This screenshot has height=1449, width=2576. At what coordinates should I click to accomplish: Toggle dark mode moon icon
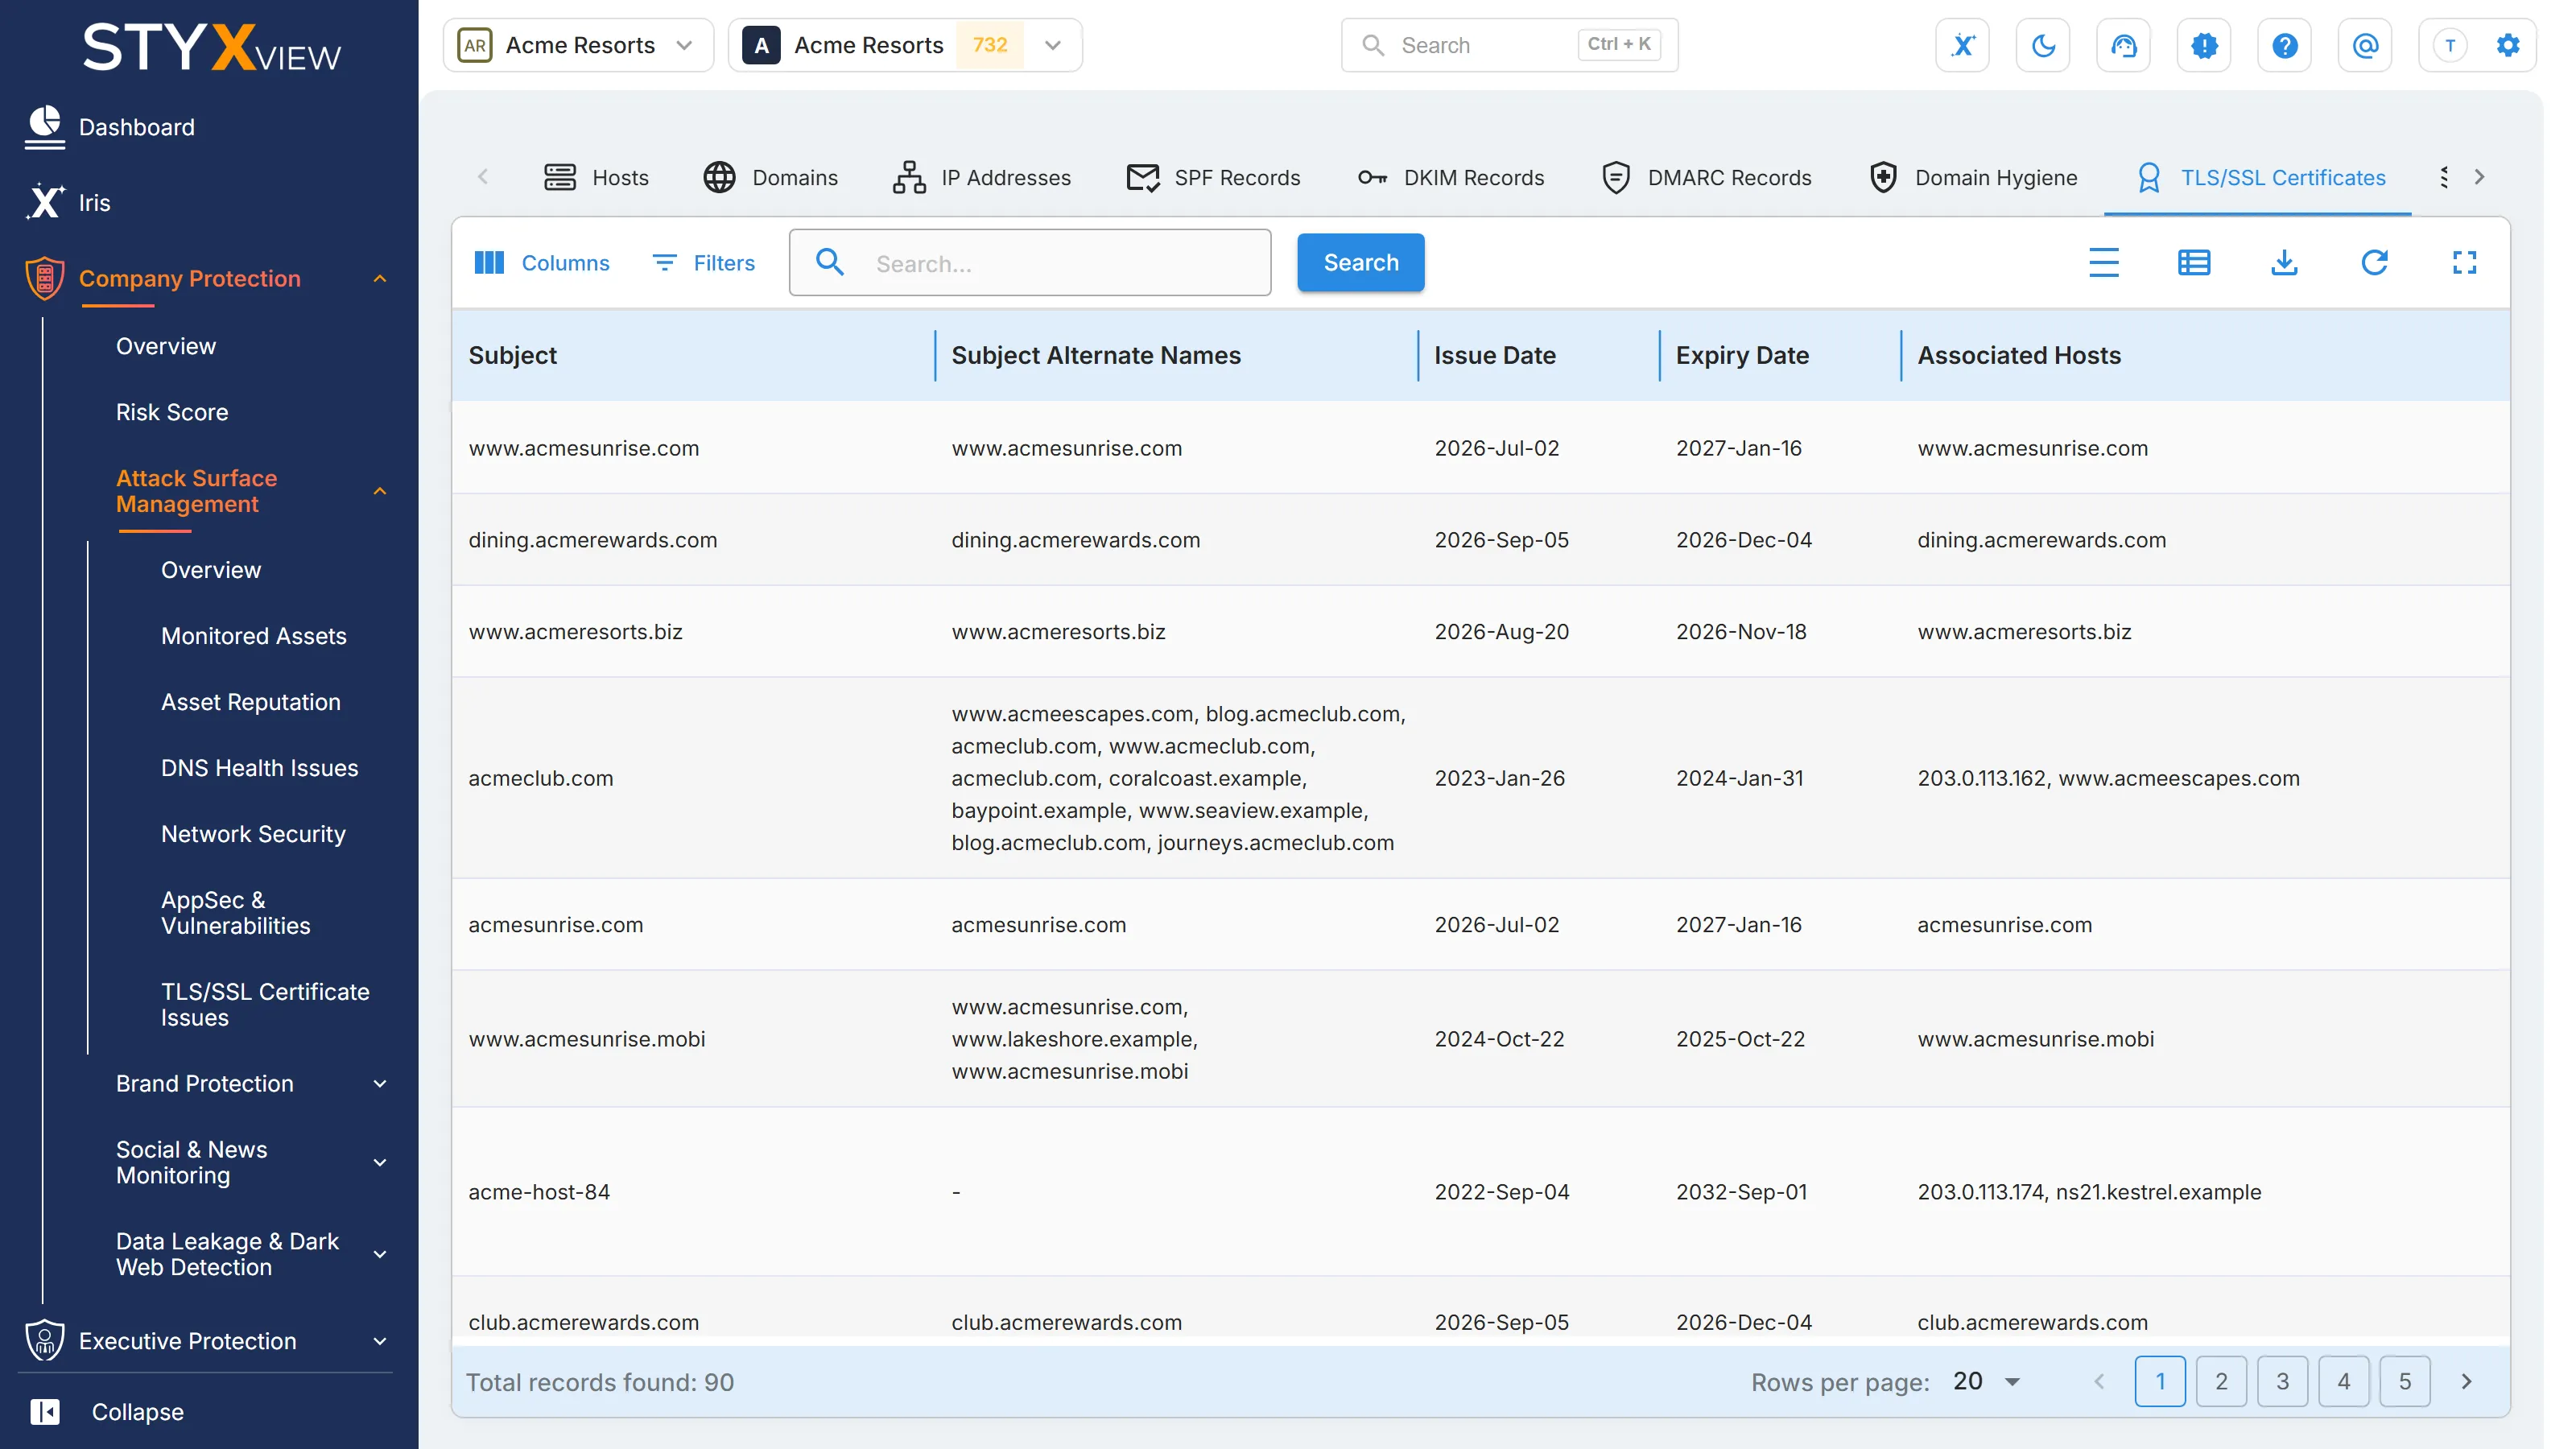click(x=2043, y=45)
